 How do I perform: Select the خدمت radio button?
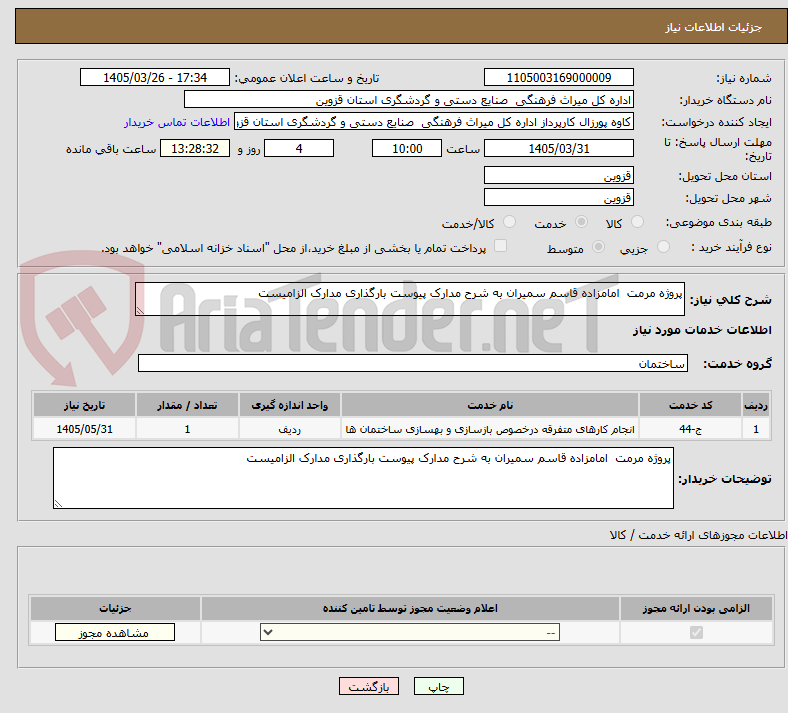point(581,222)
